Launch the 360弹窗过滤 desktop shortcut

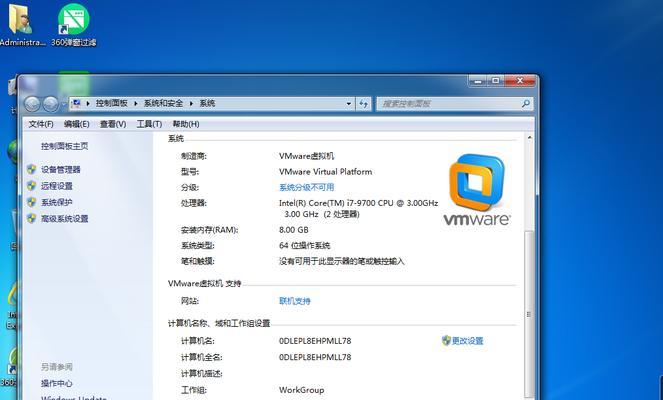point(74,25)
